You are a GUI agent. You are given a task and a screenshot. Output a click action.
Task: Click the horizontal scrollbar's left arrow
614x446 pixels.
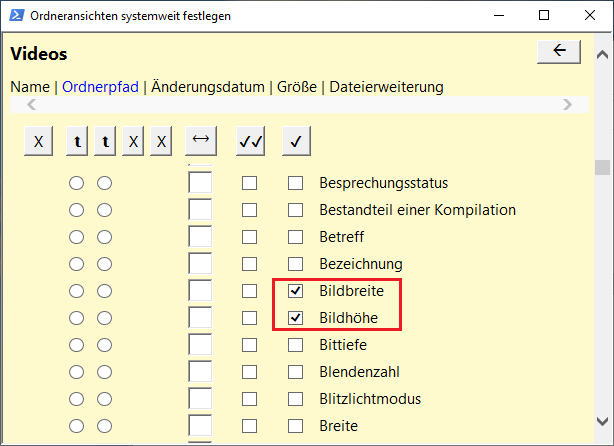pos(31,104)
